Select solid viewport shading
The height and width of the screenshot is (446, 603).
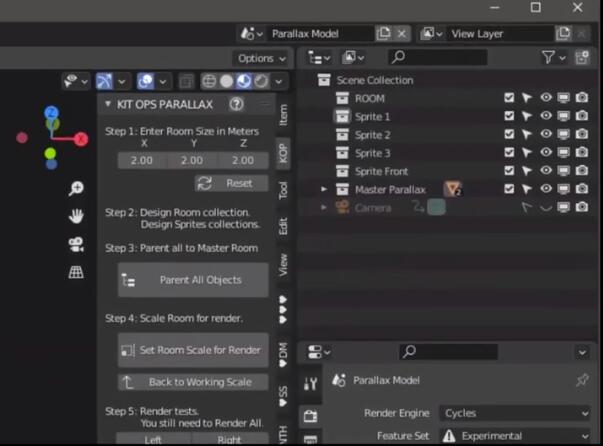tap(227, 81)
